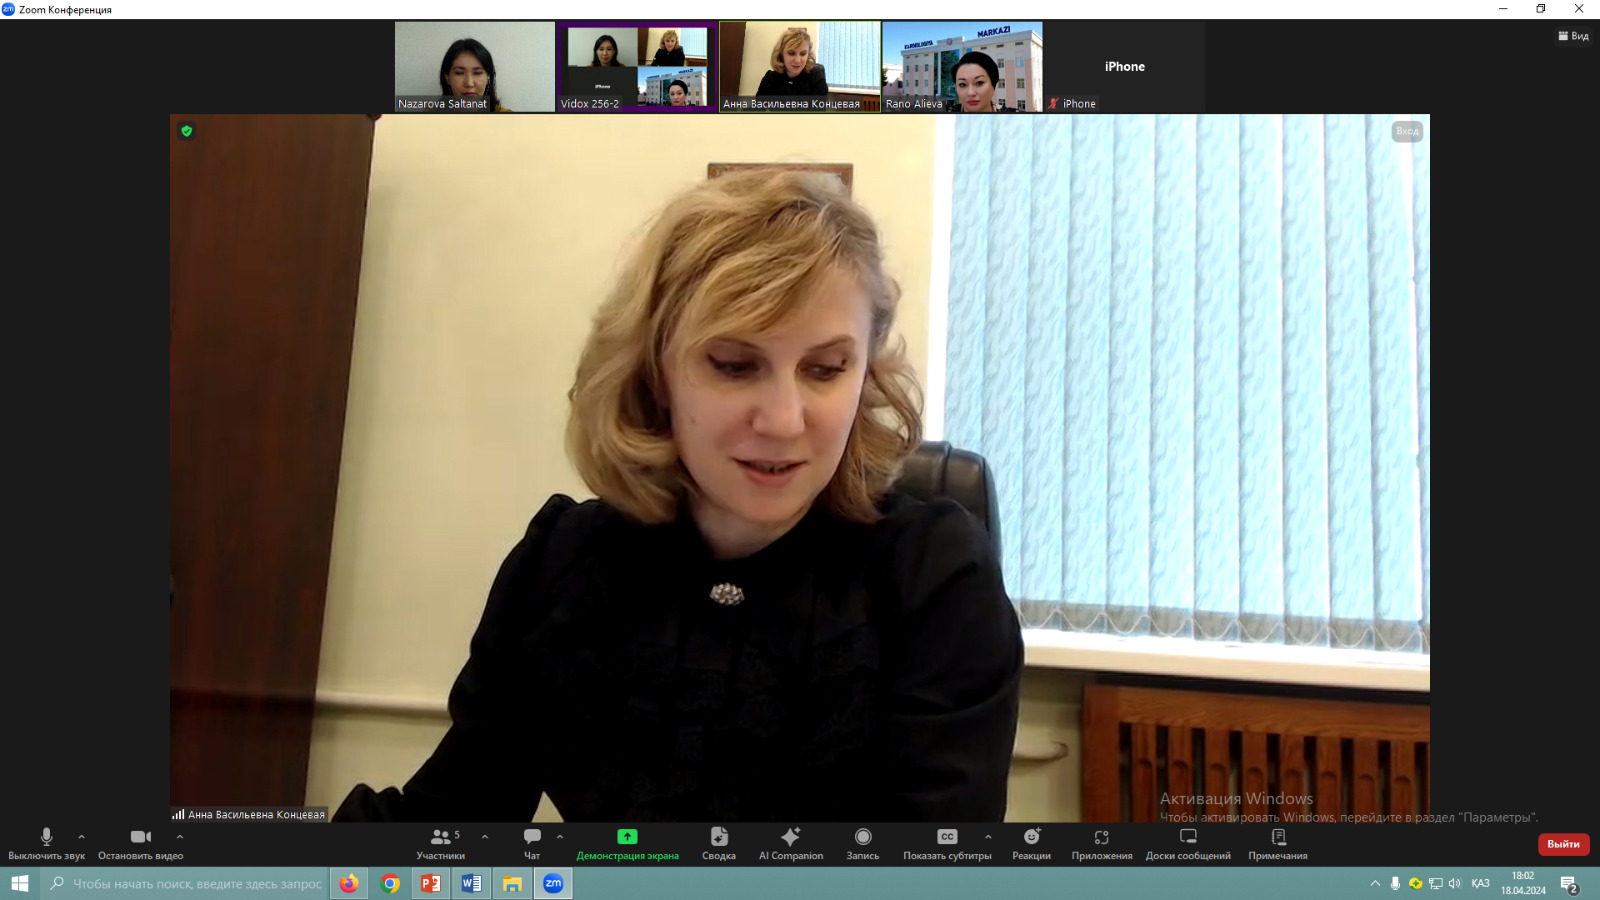
Task: Open the AI Companion panel
Action: [x=790, y=838]
